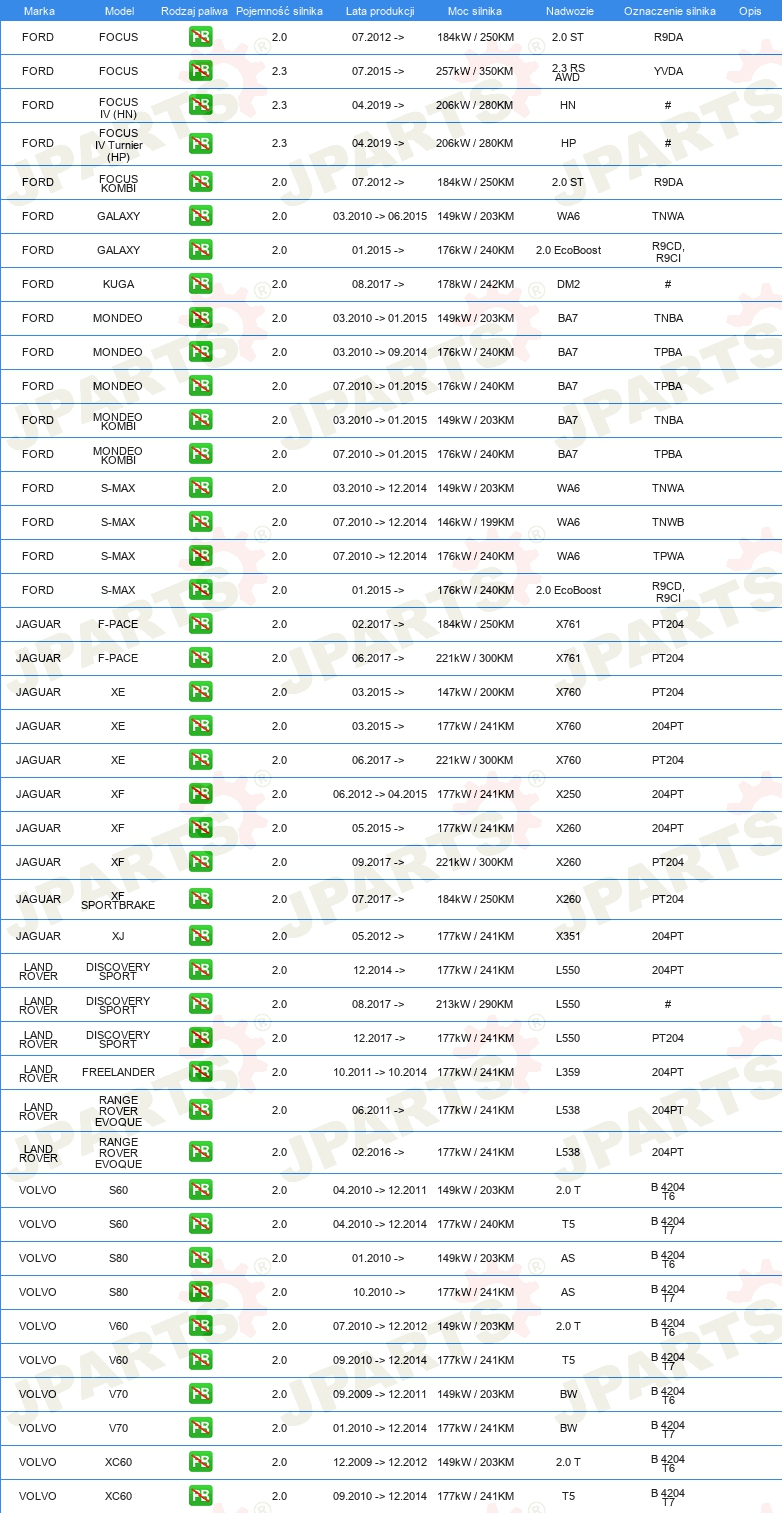Select the fuel icon in the Ford Kuga row

tap(200, 284)
